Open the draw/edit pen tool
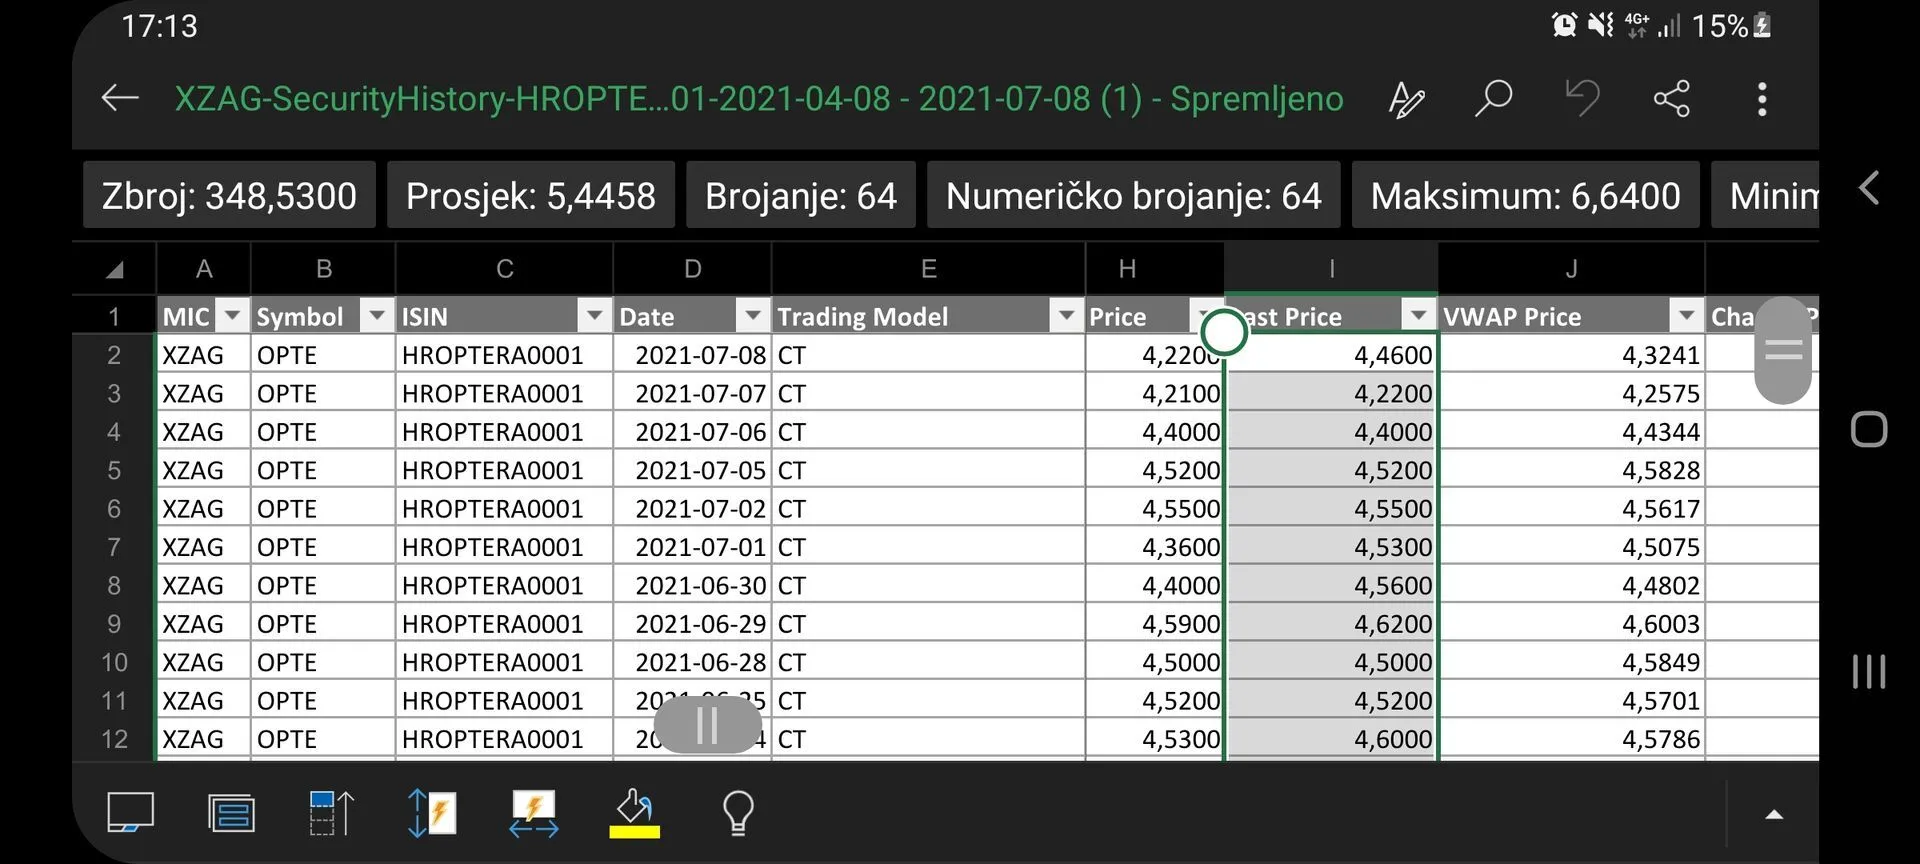 coord(1406,99)
